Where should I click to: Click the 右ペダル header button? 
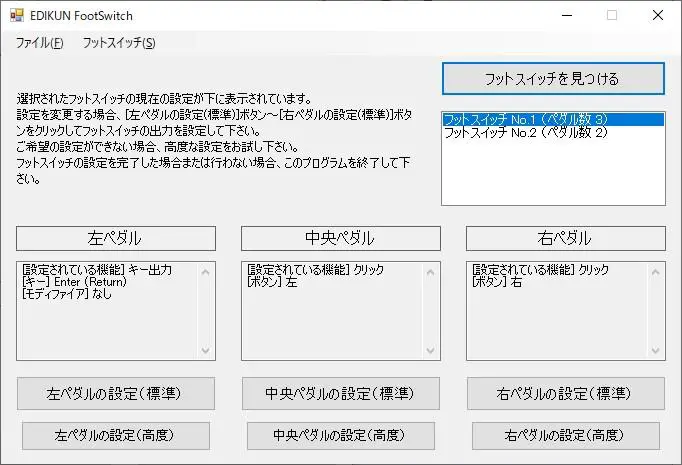[565, 238]
